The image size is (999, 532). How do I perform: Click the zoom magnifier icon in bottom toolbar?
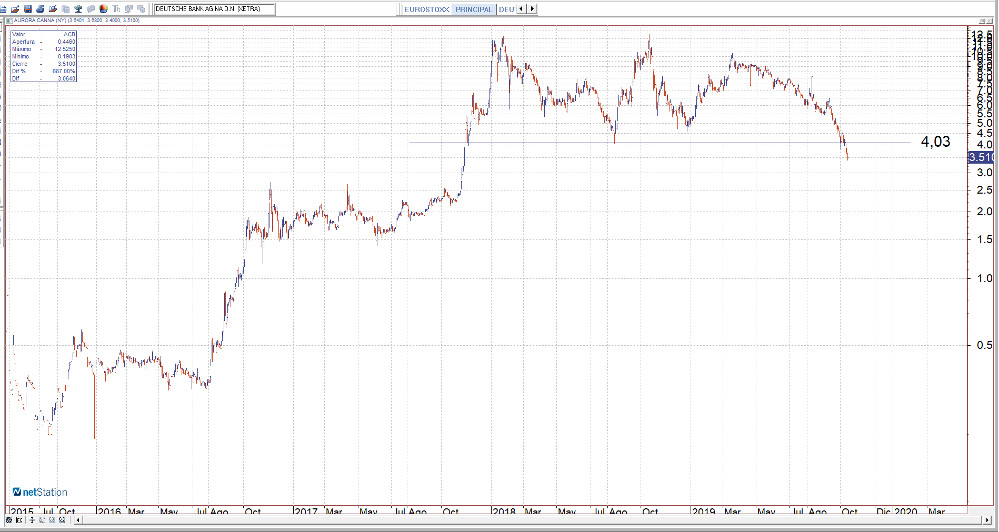[x=62, y=520]
